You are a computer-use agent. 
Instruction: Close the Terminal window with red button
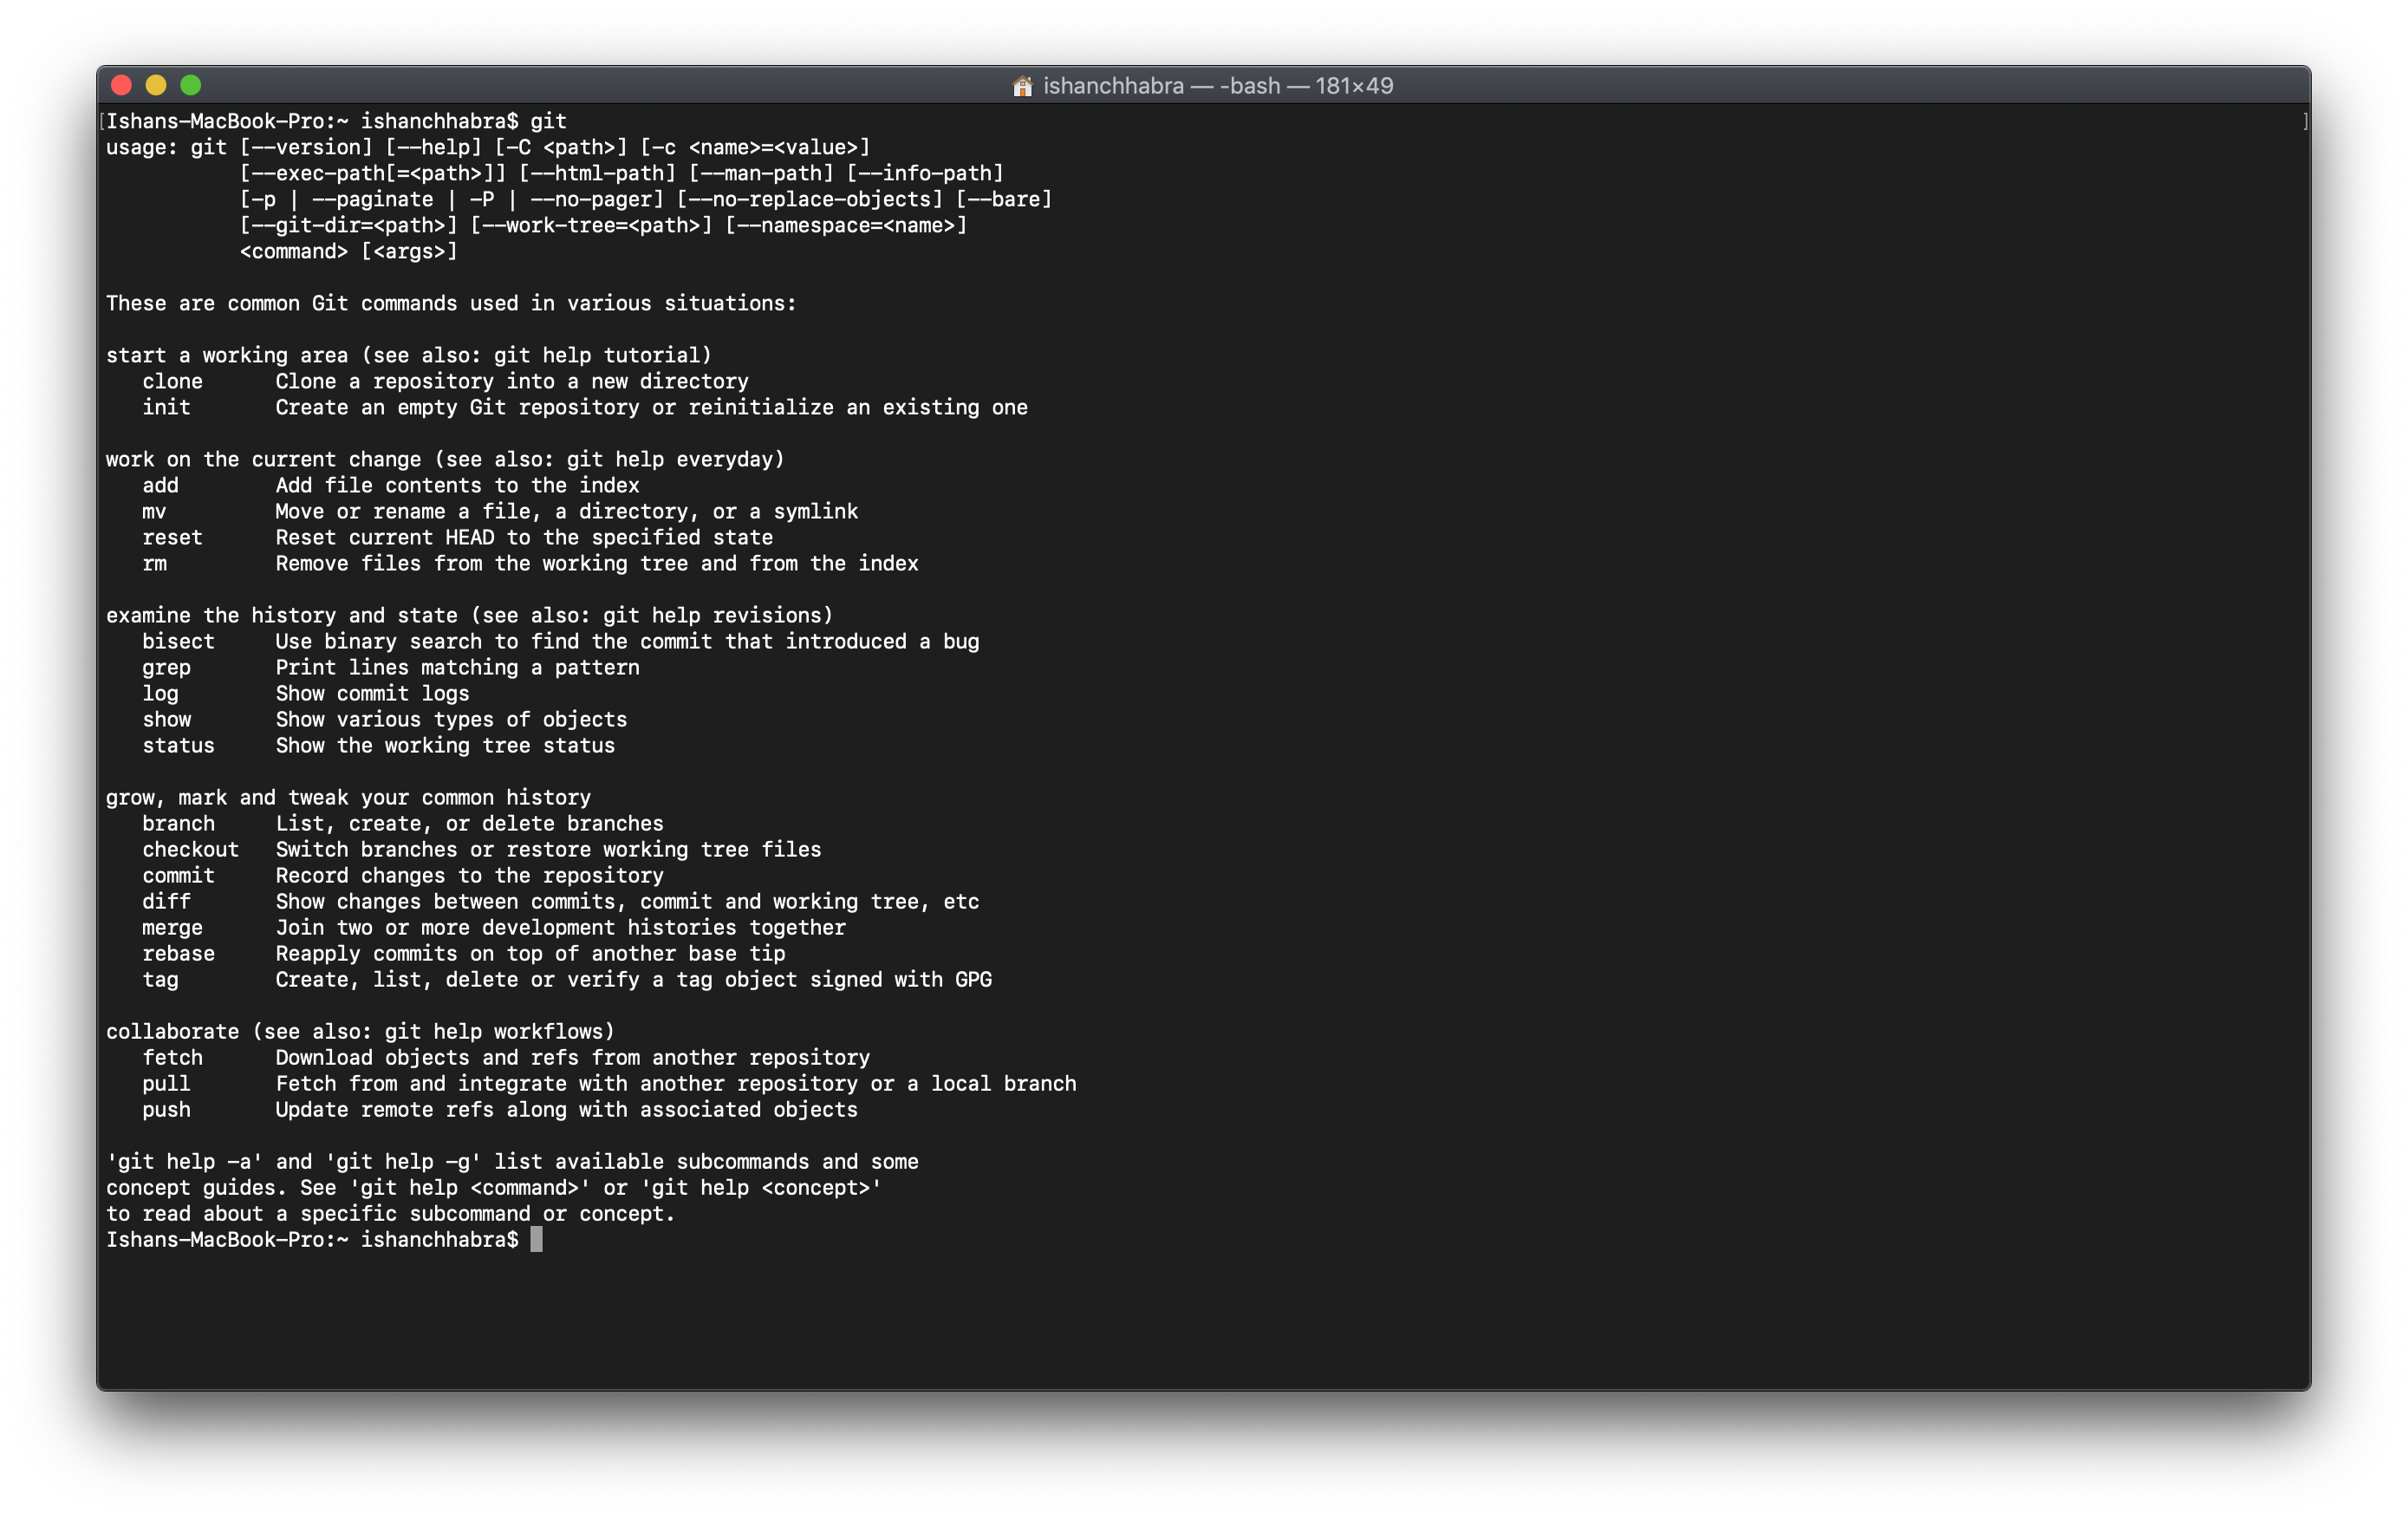tap(122, 86)
